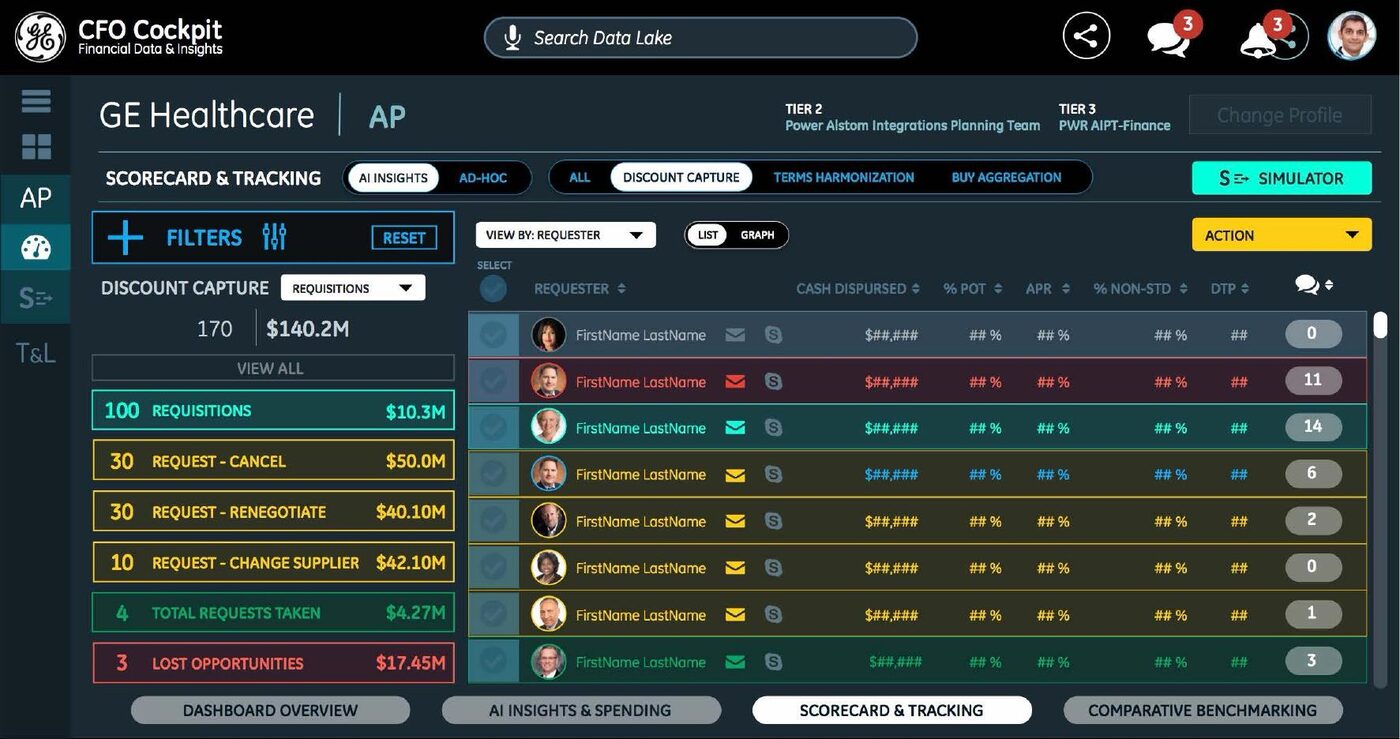Viewport: 1400px width, 739px height.
Task: Click the Reset filters button
Action: pyautogui.click(x=404, y=237)
